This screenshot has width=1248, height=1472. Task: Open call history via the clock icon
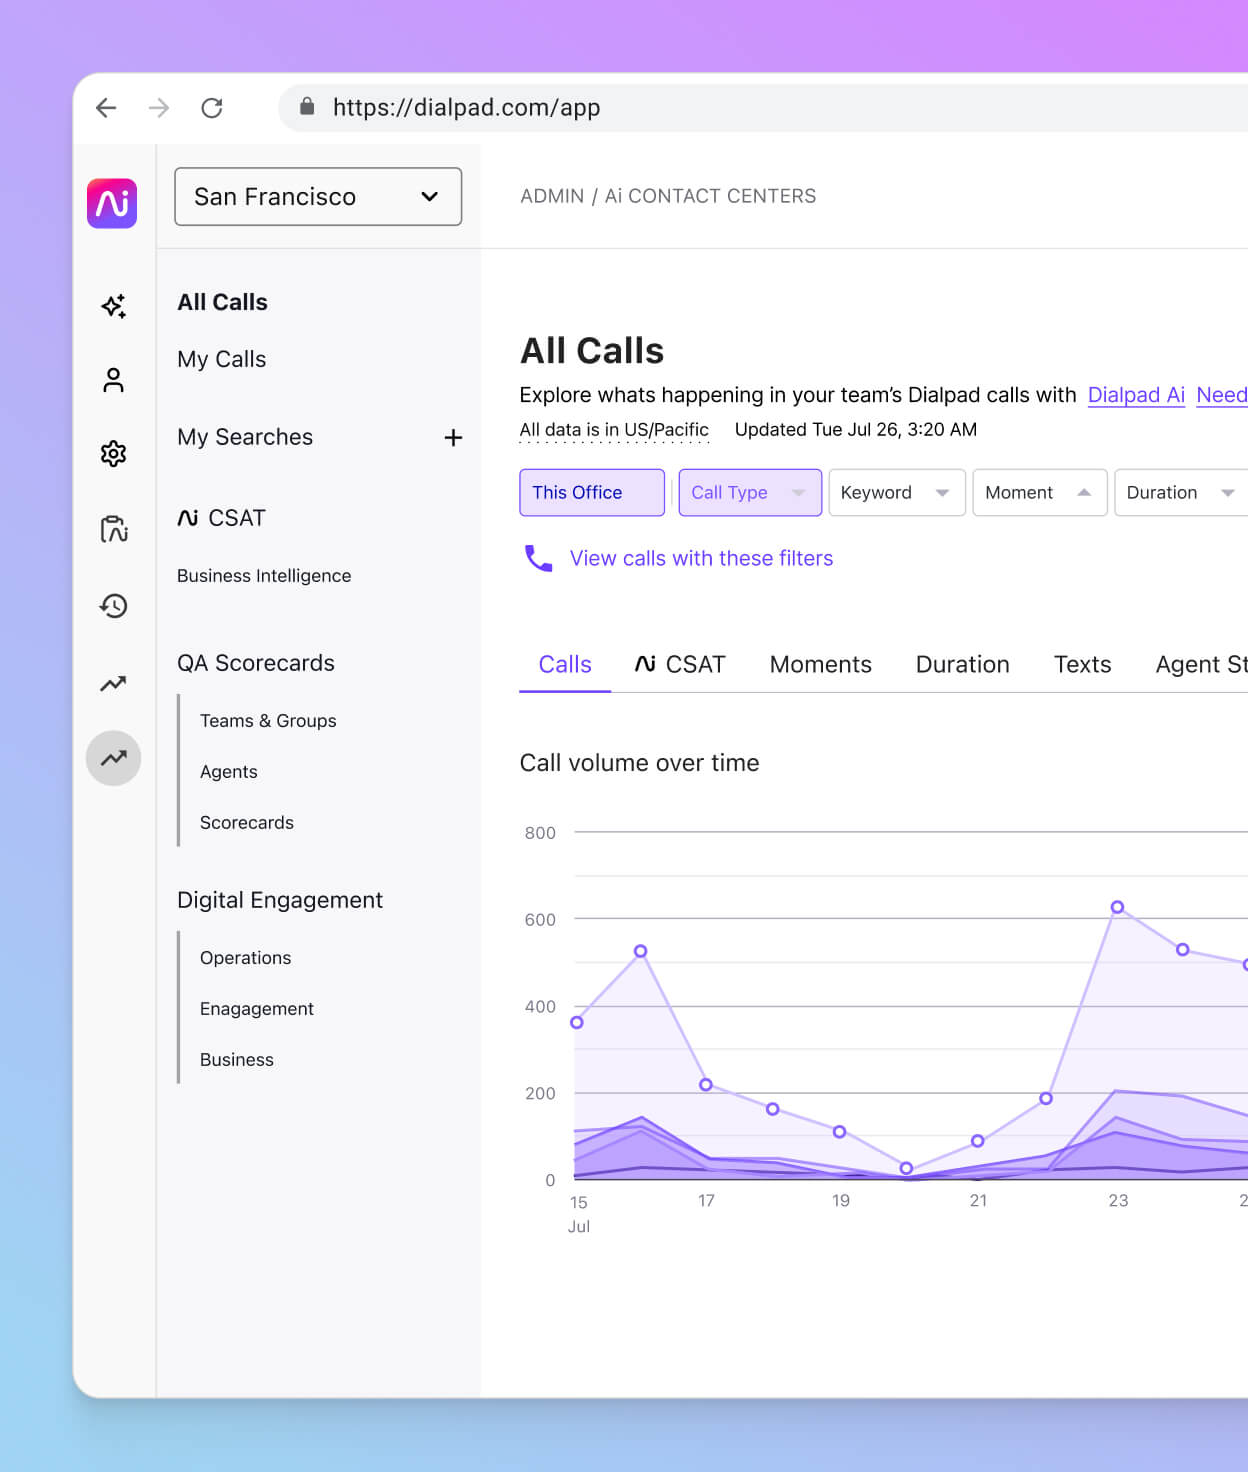(x=113, y=606)
